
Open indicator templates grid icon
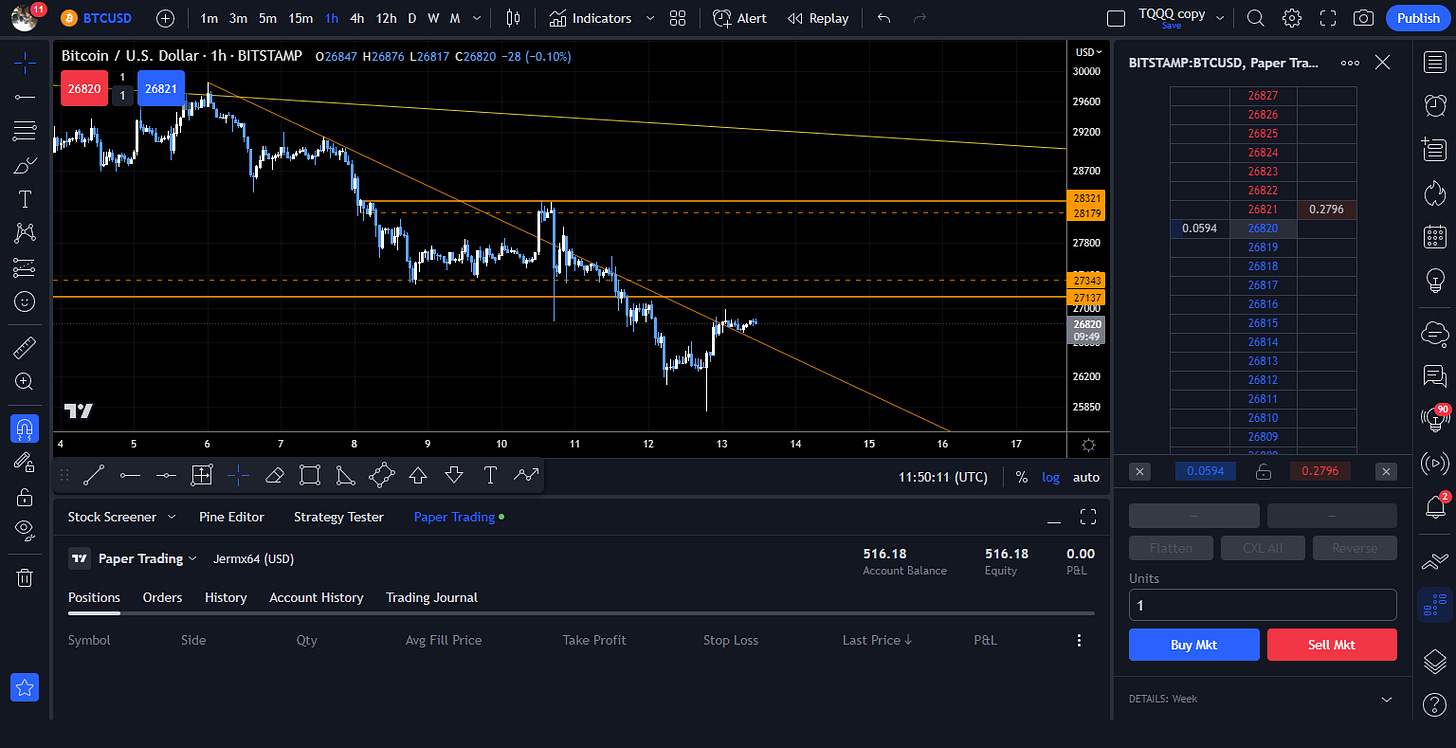678,18
